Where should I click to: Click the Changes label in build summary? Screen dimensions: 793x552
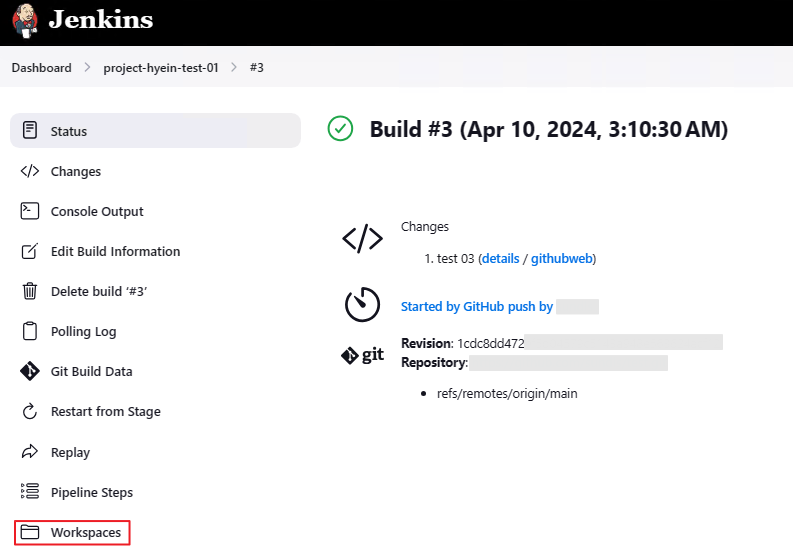tap(425, 227)
